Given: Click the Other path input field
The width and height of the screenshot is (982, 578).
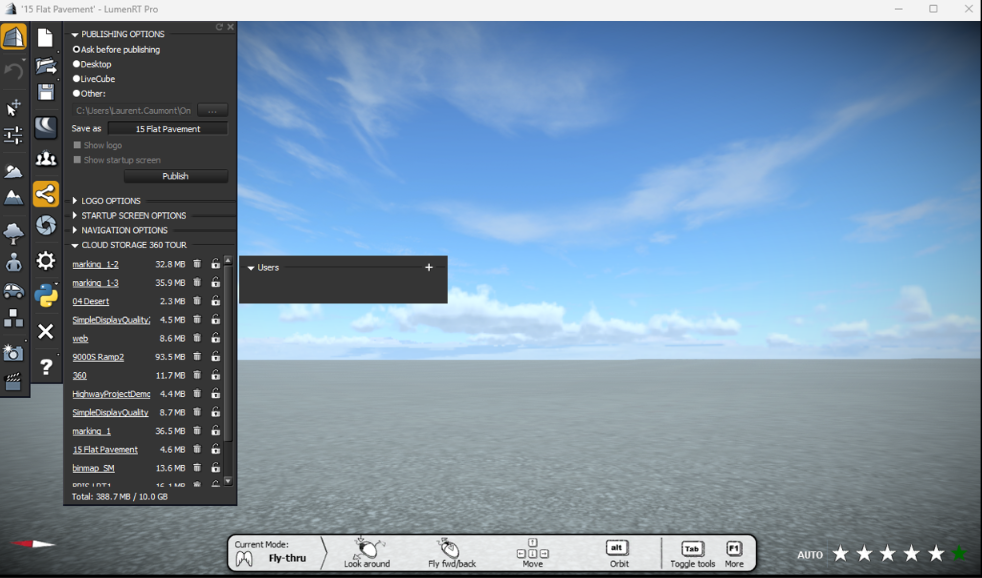Looking at the screenshot, I should pyautogui.click(x=133, y=110).
